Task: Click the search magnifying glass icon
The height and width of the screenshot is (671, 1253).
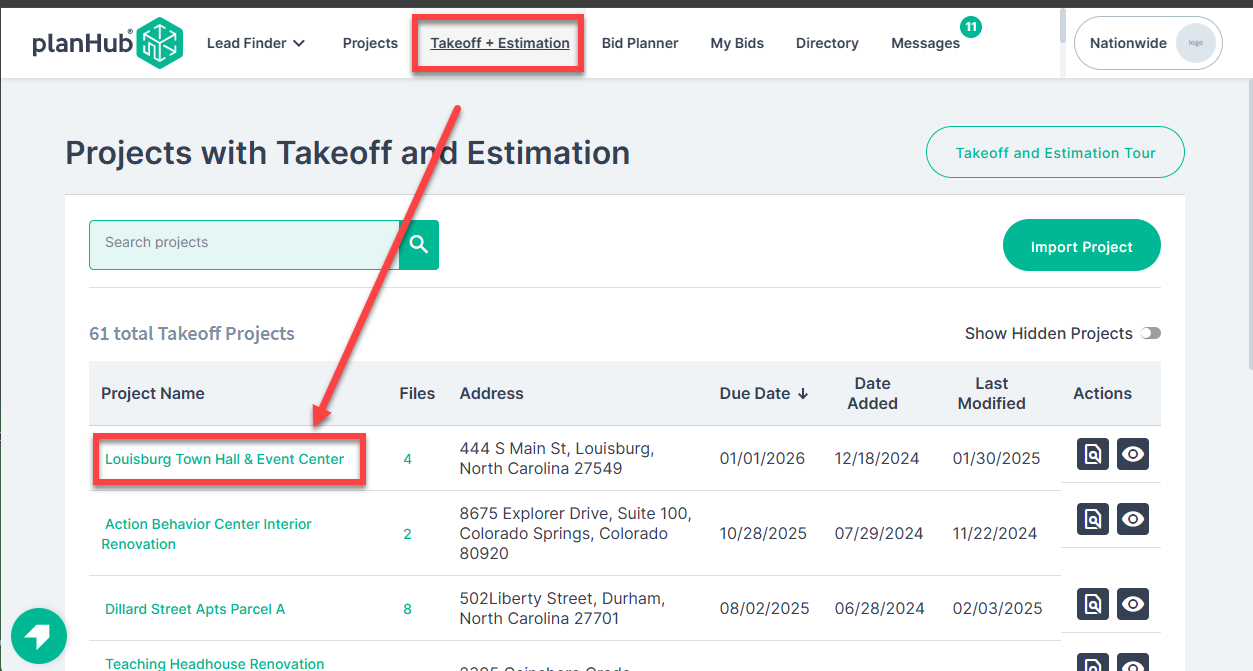Action: (418, 244)
